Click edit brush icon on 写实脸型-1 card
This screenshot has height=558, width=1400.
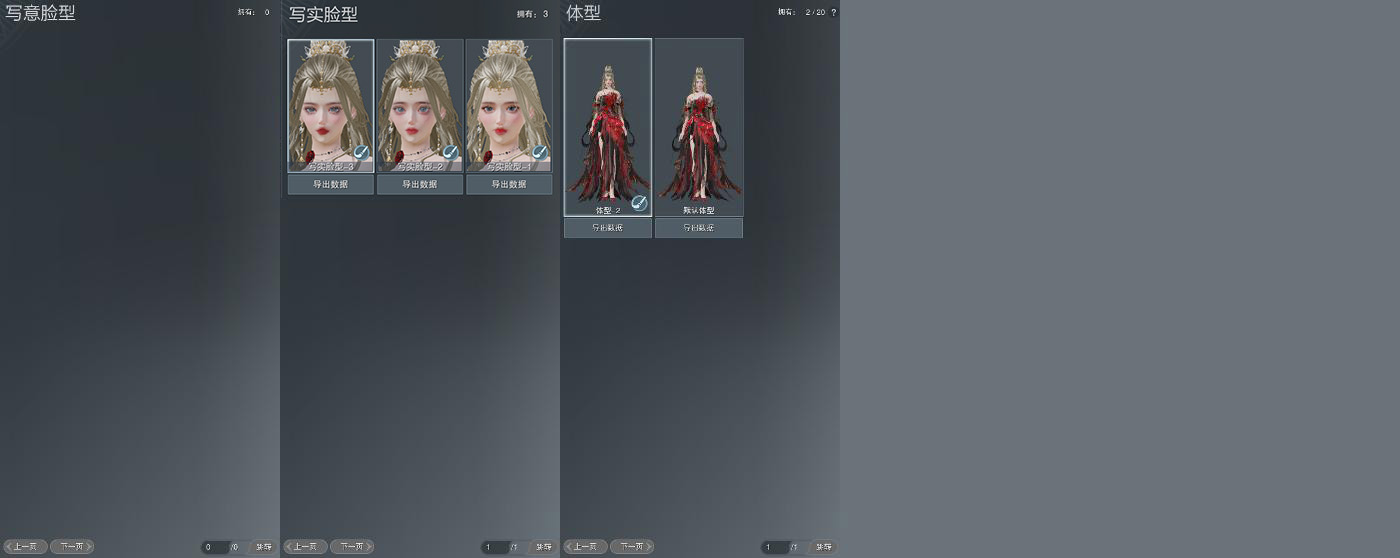[540, 153]
